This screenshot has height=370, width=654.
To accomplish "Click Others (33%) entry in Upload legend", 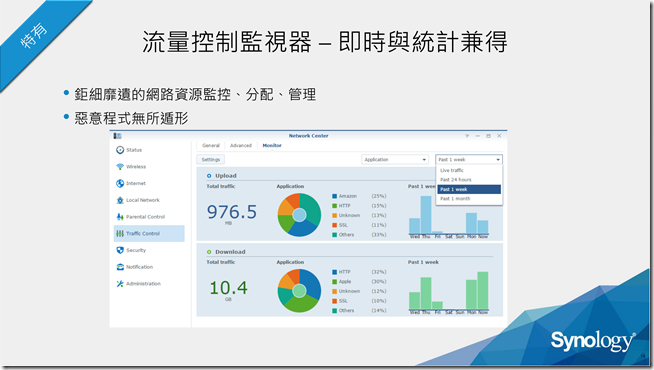I will (x=359, y=235).
